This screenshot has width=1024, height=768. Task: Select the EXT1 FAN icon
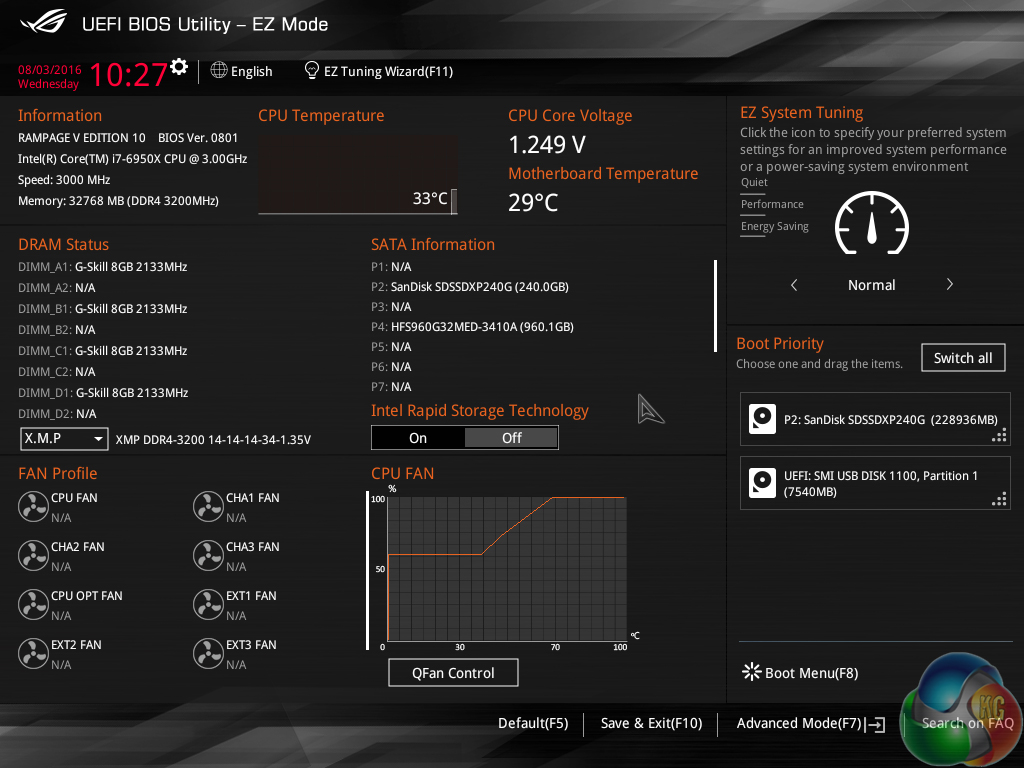(208, 605)
